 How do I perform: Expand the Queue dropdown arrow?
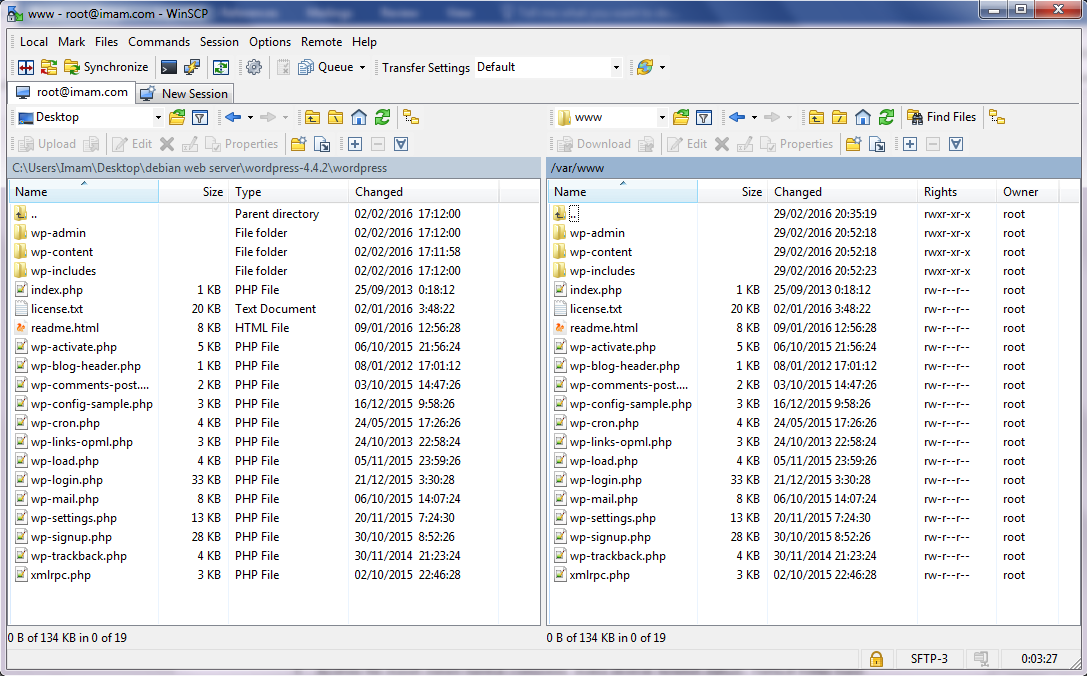click(x=362, y=67)
